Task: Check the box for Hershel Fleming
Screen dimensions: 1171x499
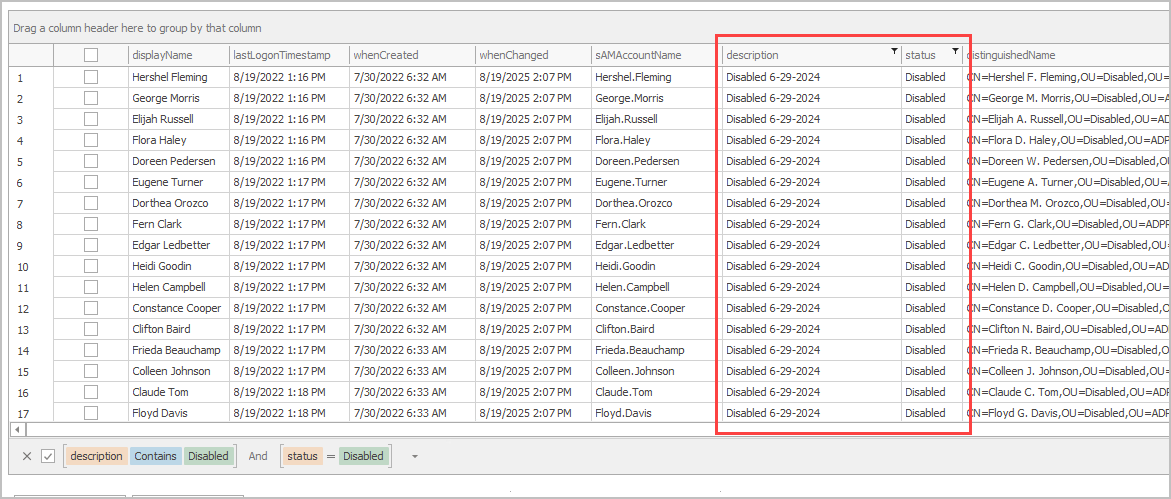Action: click(x=91, y=77)
